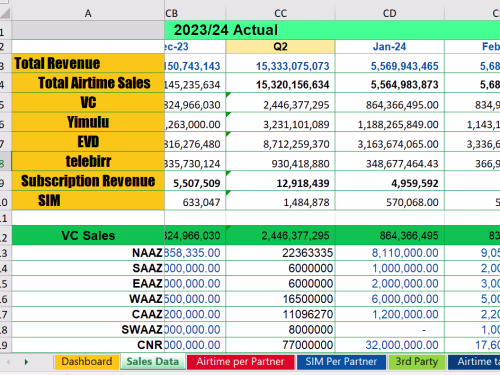Image resolution: width=500 pixels, height=375 pixels.
Task: Click the Q2 header cell
Action: pos(280,47)
